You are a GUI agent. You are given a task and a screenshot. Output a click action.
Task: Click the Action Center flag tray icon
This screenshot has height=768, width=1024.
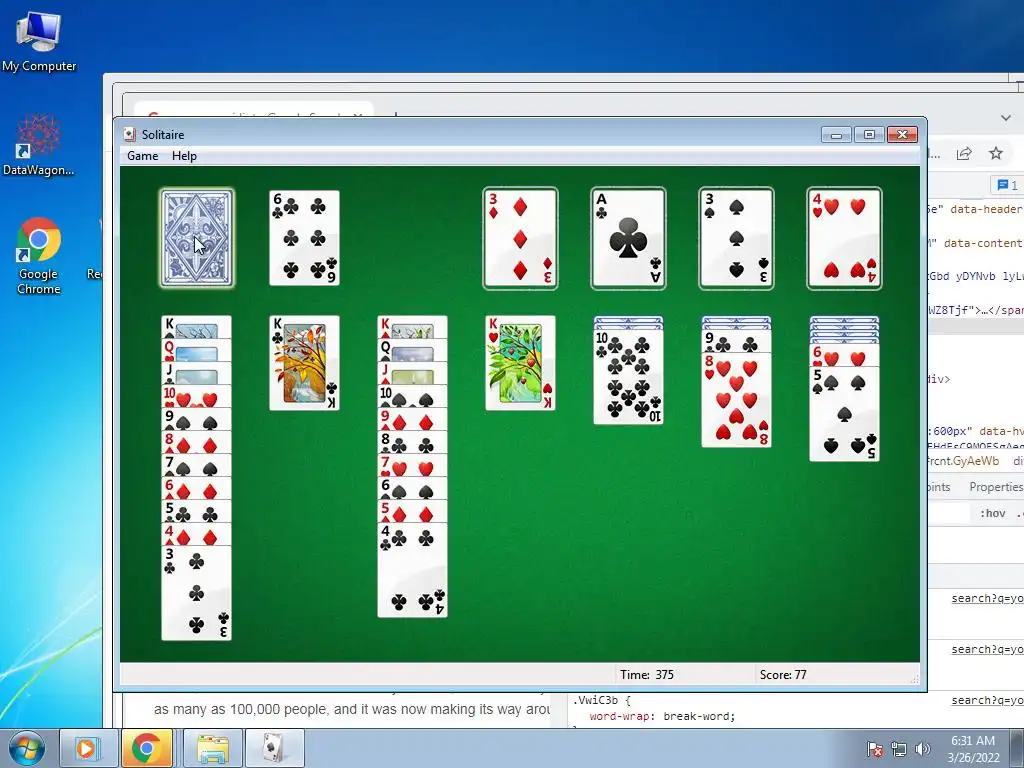coord(874,749)
